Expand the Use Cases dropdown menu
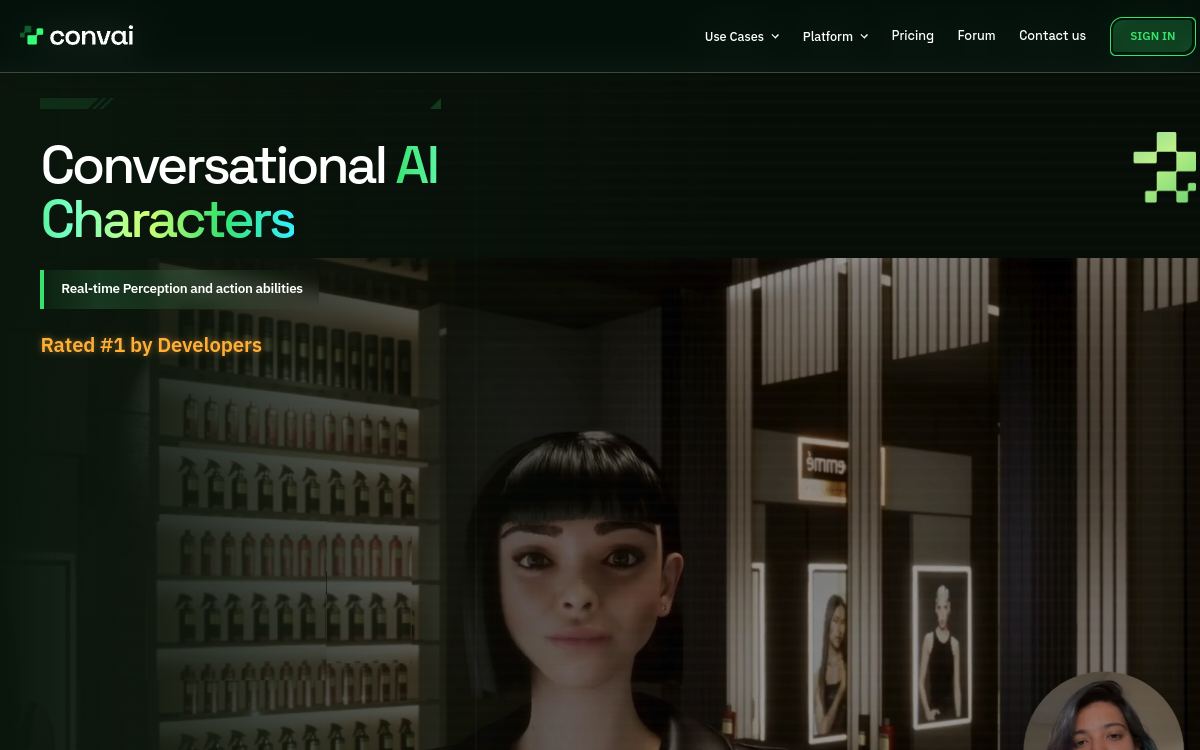The width and height of the screenshot is (1200, 750). click(x=742, y=36)
